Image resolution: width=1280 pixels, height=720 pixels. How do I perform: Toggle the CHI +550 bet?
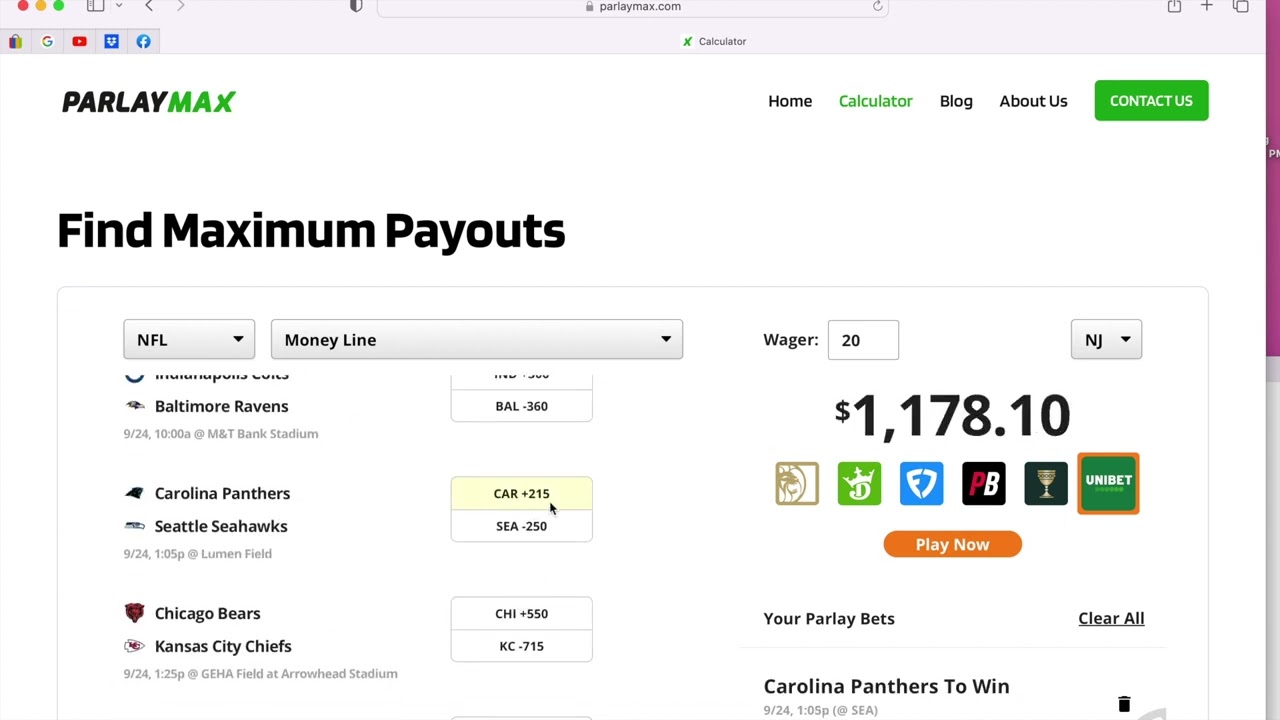click(x=521, y=613)
